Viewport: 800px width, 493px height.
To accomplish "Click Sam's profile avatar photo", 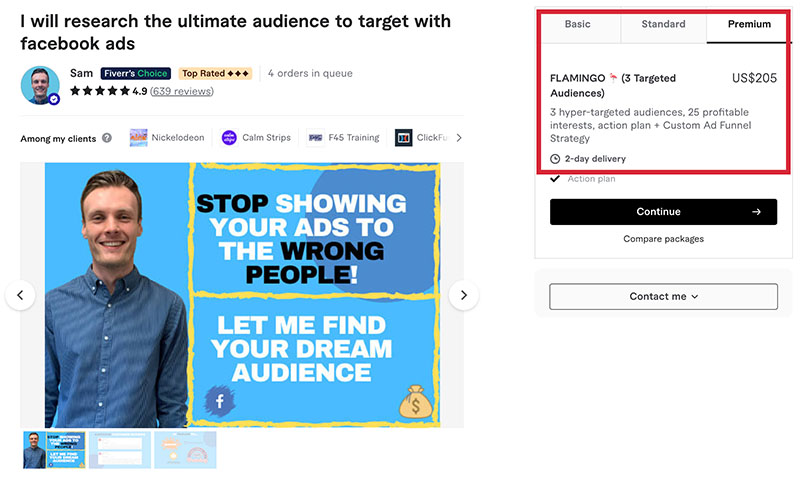I will [40, 85].
